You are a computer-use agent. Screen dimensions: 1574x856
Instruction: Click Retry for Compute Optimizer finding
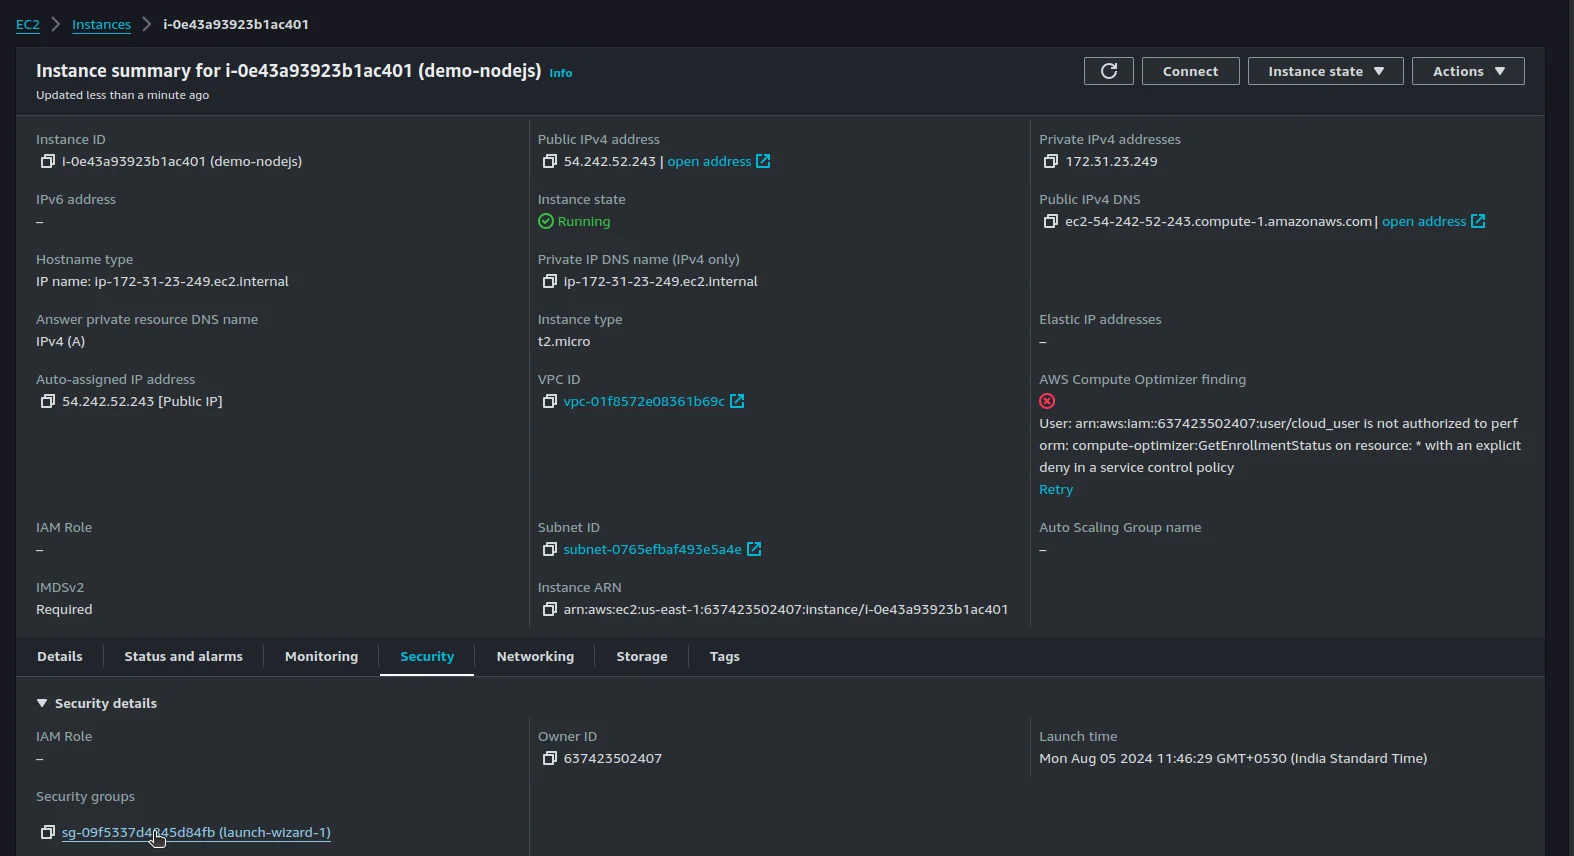pyautogui.click(x=1055, y=489)
